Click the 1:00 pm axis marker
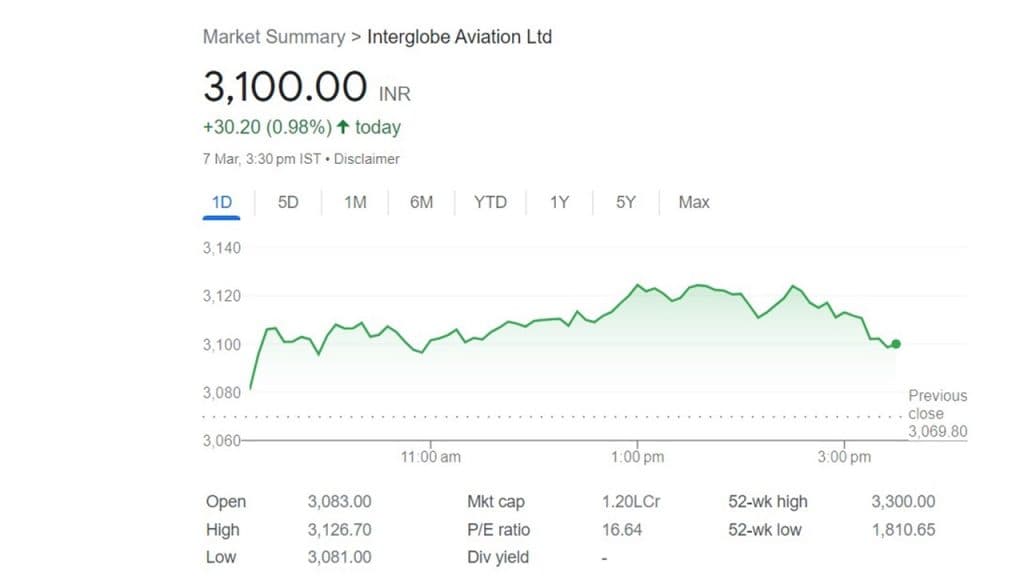Viewport: 1024px width, 576px height. click(637, 457)
